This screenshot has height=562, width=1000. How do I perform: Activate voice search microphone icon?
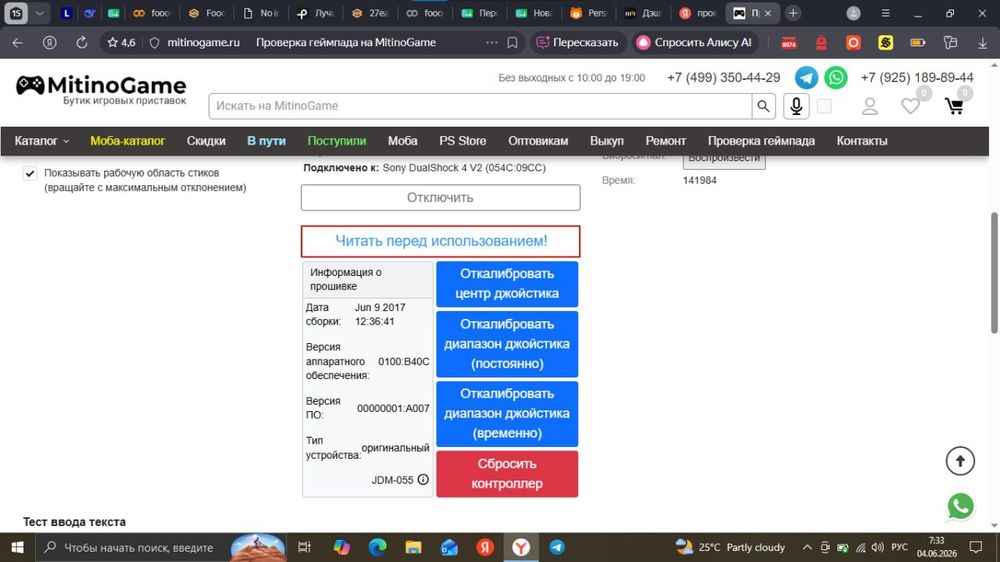click(x=796, y=106)
